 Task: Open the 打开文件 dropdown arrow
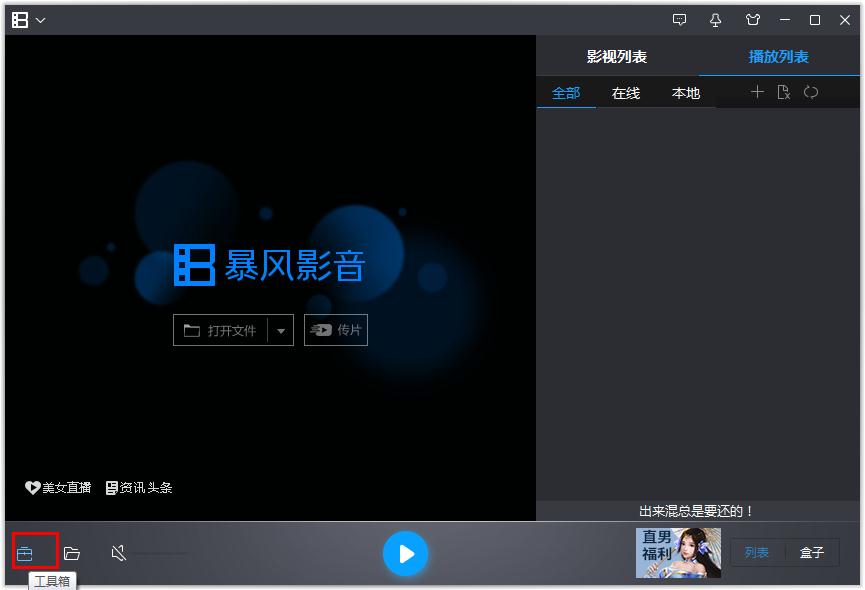coord(281,330)
